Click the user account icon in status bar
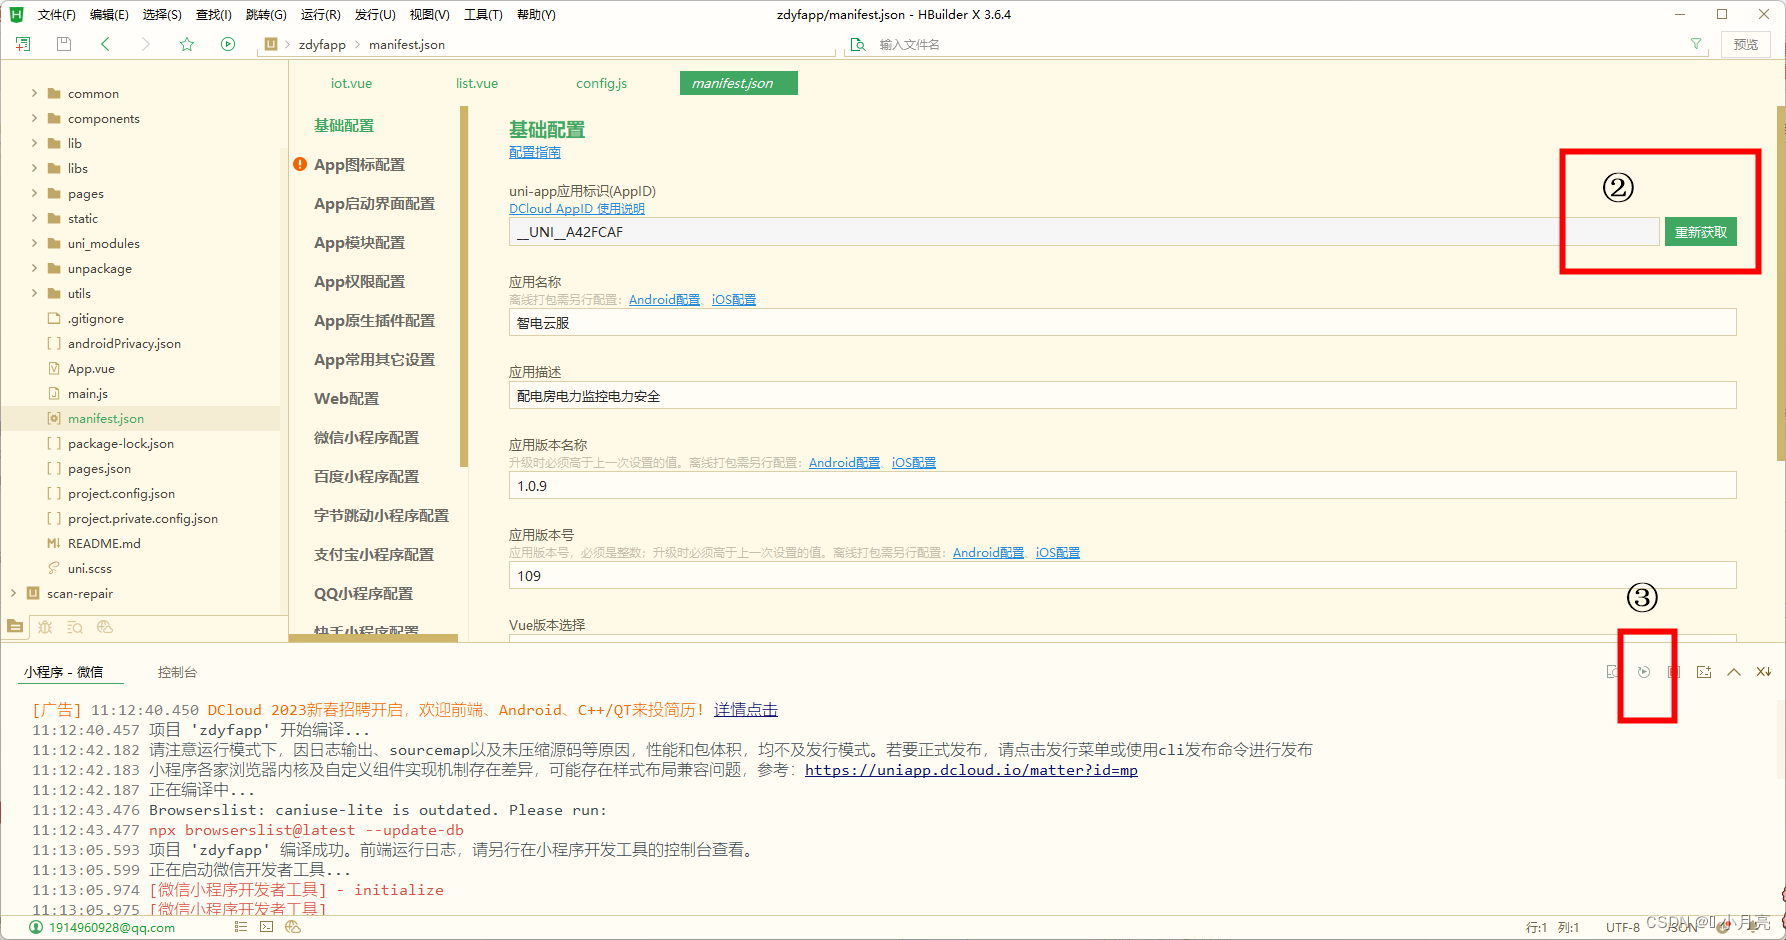 click(x=36, y=927)
